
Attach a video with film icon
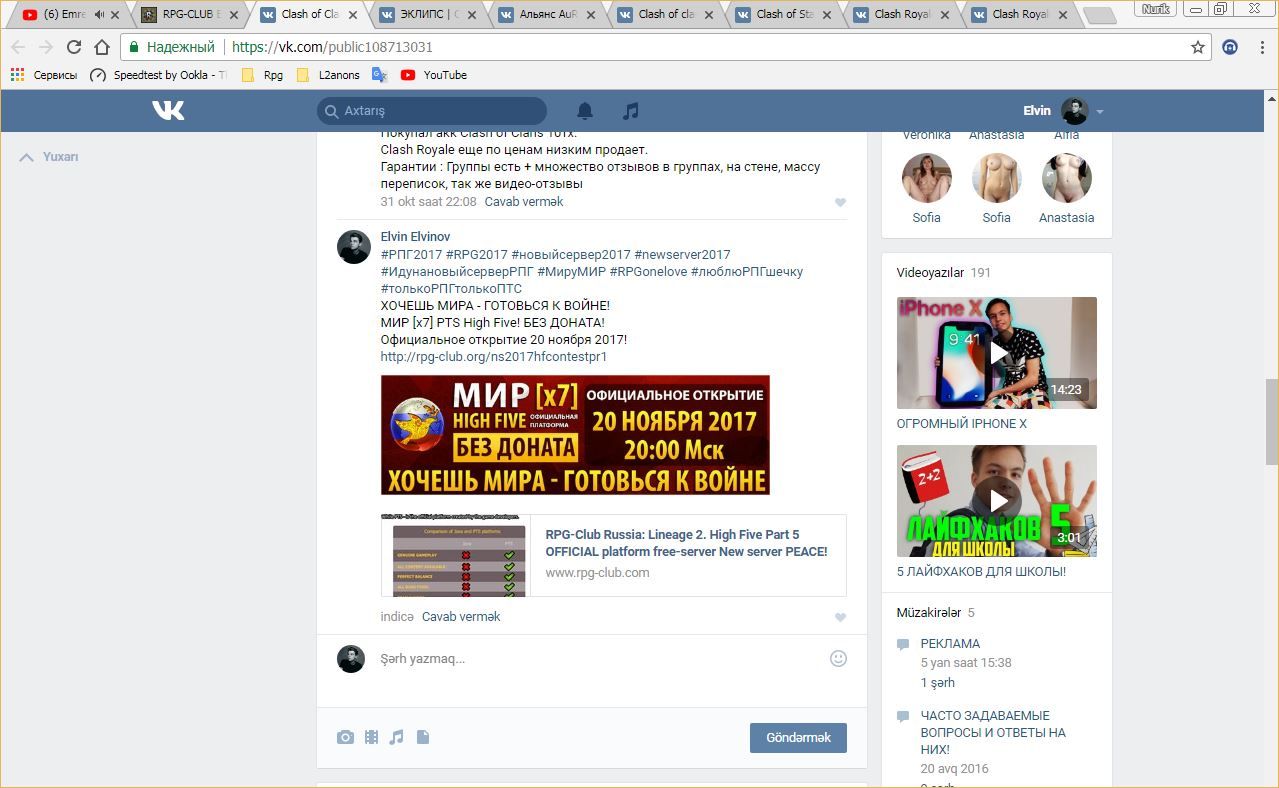point(371,737)
